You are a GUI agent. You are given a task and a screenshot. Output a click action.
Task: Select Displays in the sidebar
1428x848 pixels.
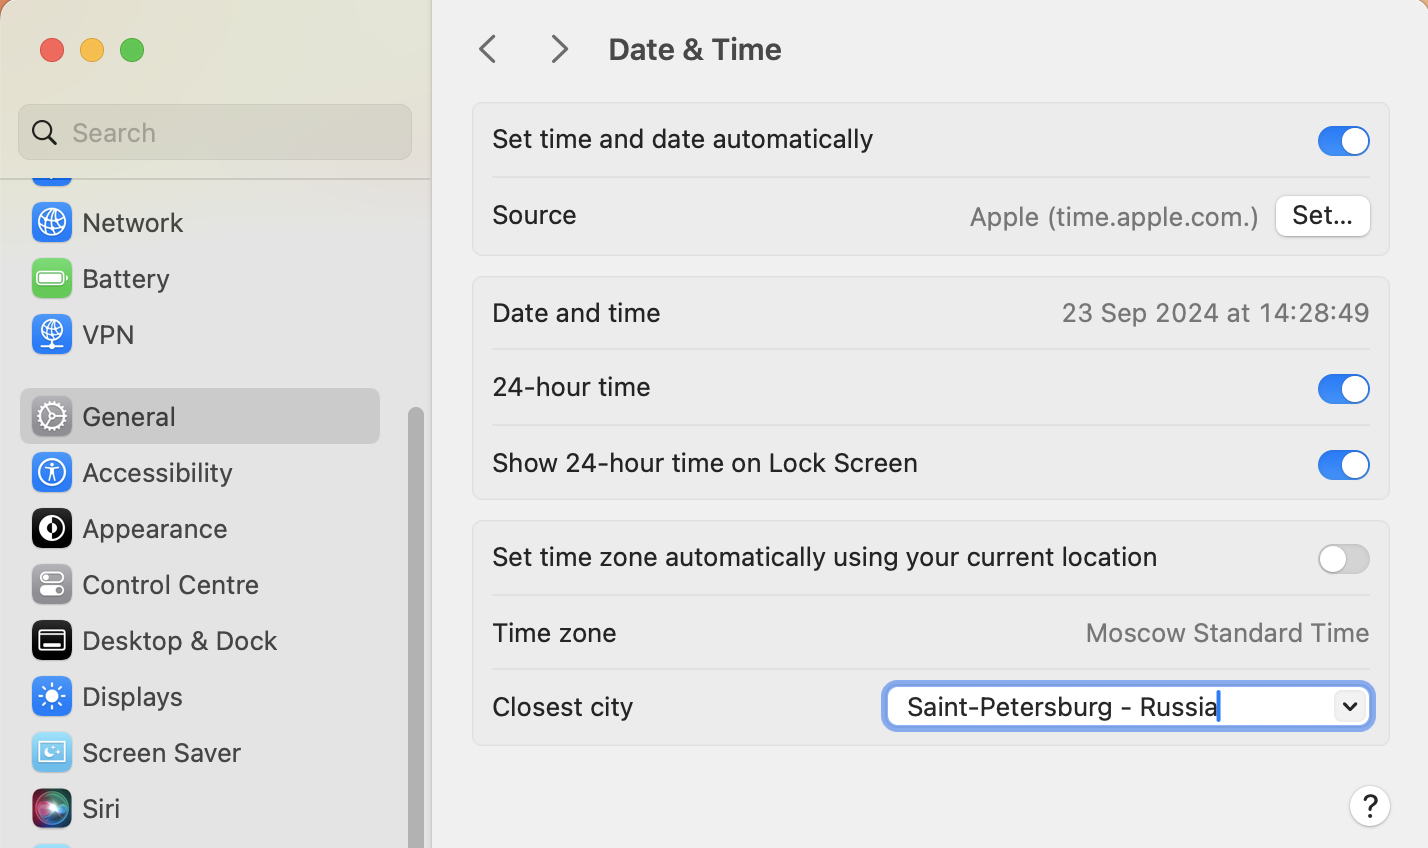coord(132,697)
